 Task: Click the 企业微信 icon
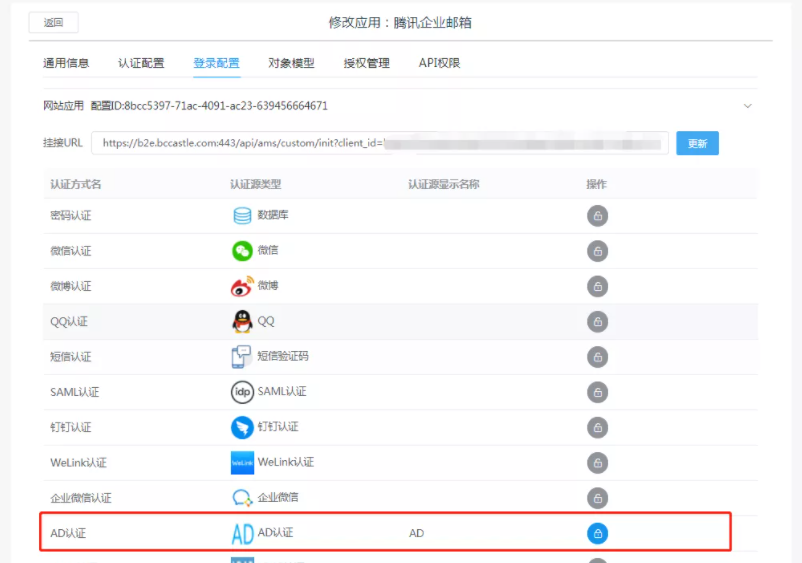(x=242, y=498)
